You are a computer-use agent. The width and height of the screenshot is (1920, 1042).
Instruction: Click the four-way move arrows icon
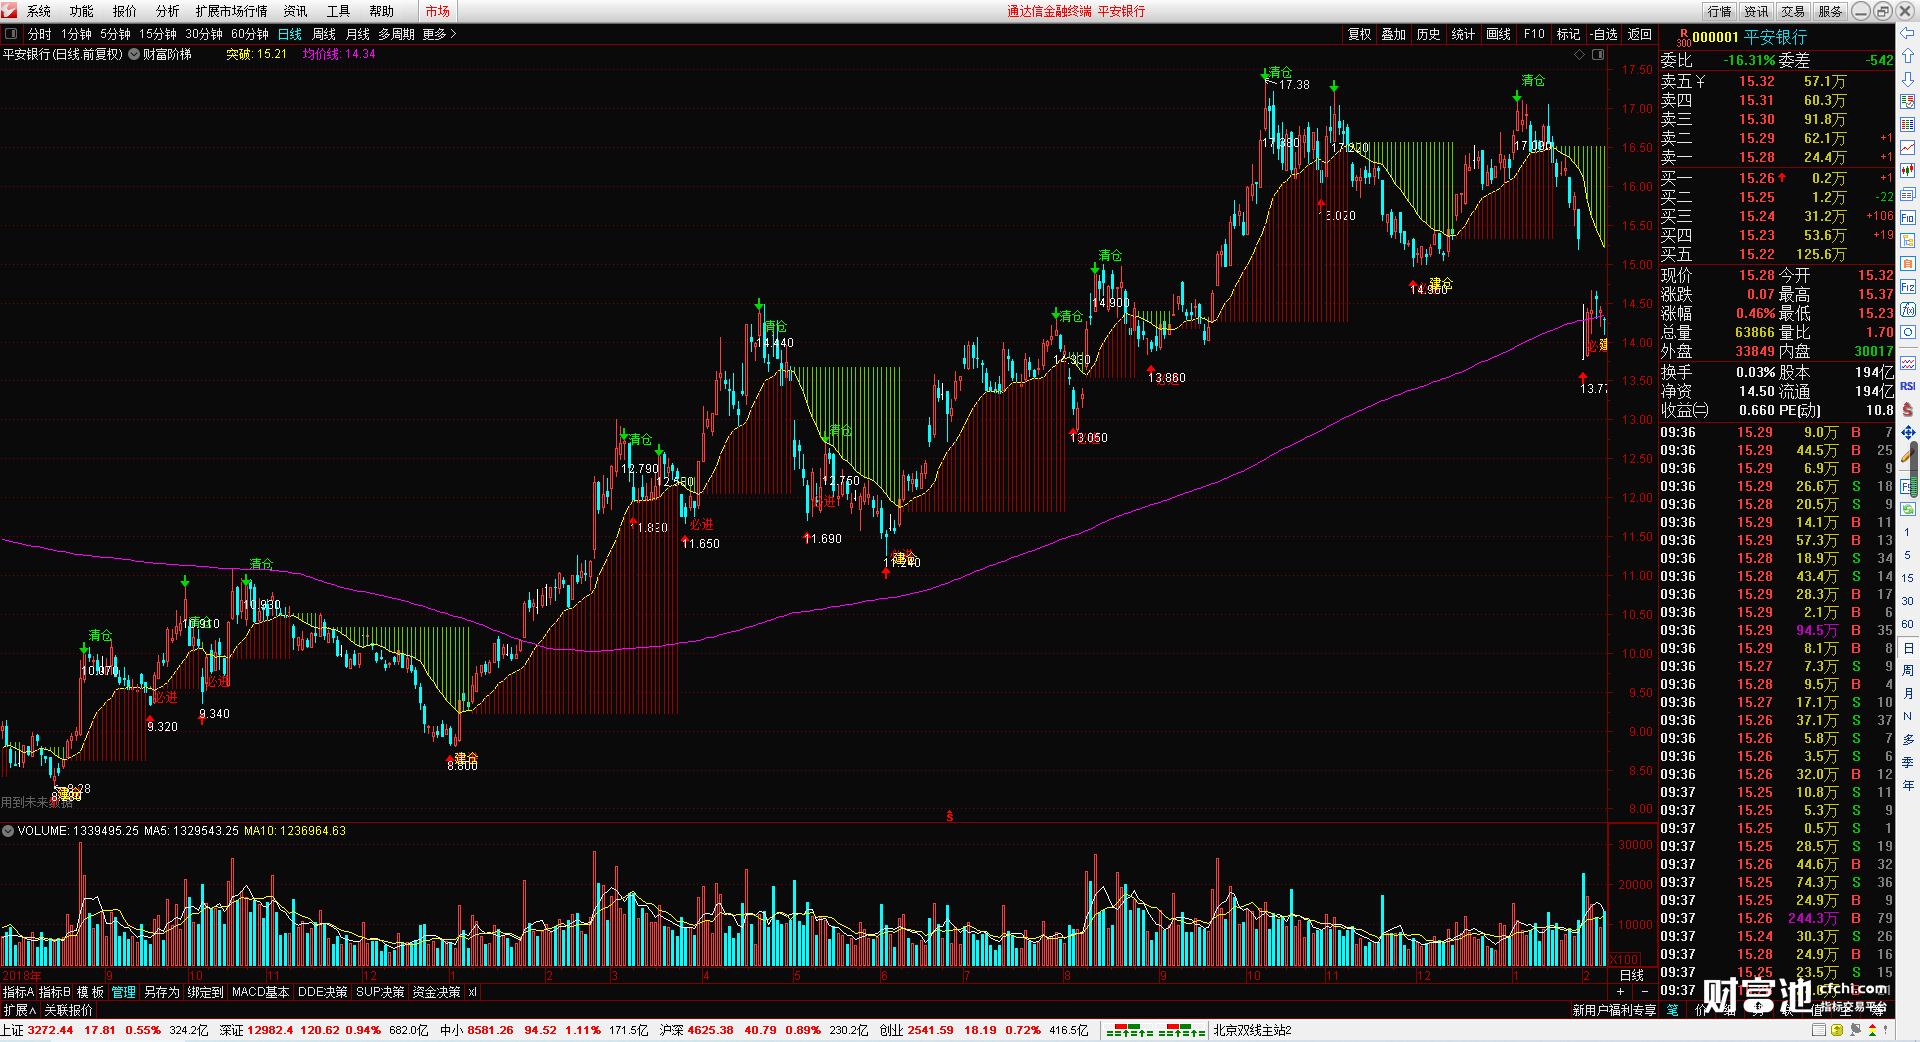click(x=1908, y=433)
